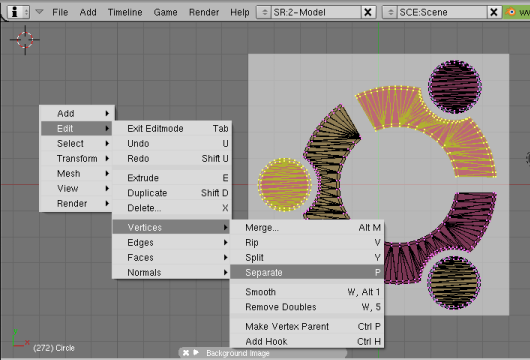Expand the View submenu
This screenshot has width=530, height=360.
point(77,188)
